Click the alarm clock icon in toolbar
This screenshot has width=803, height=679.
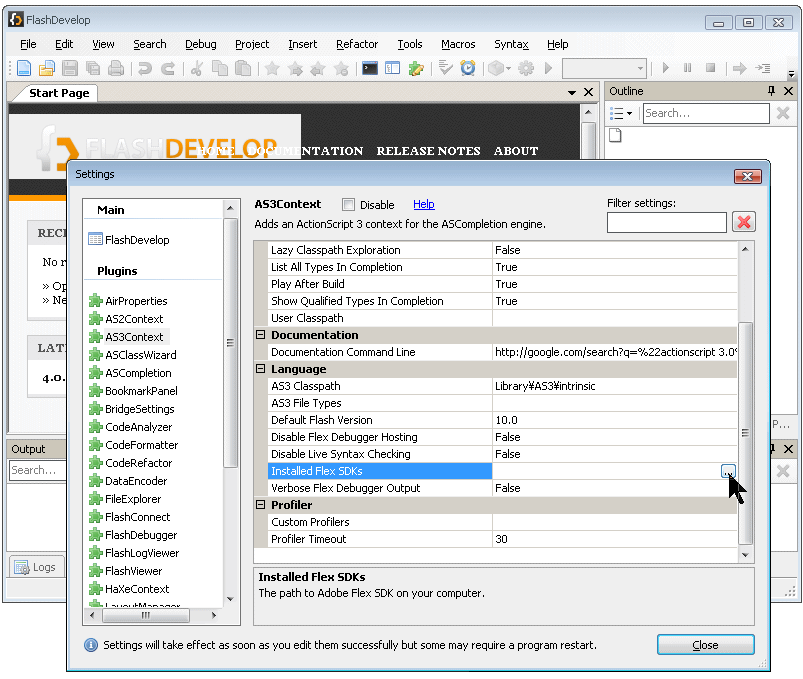468,68
